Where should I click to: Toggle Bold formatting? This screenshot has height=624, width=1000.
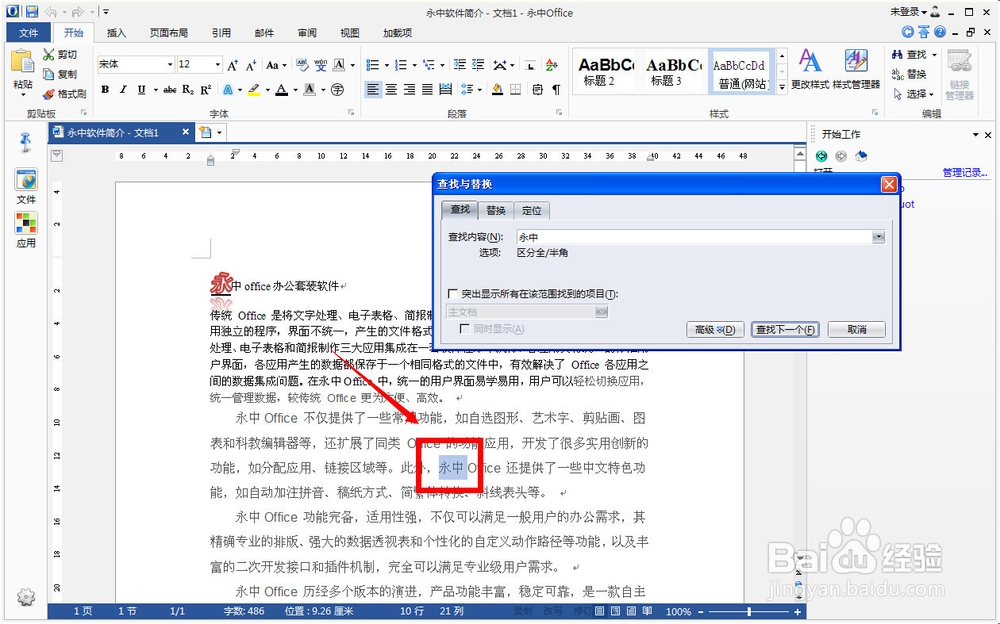[105, 90]
